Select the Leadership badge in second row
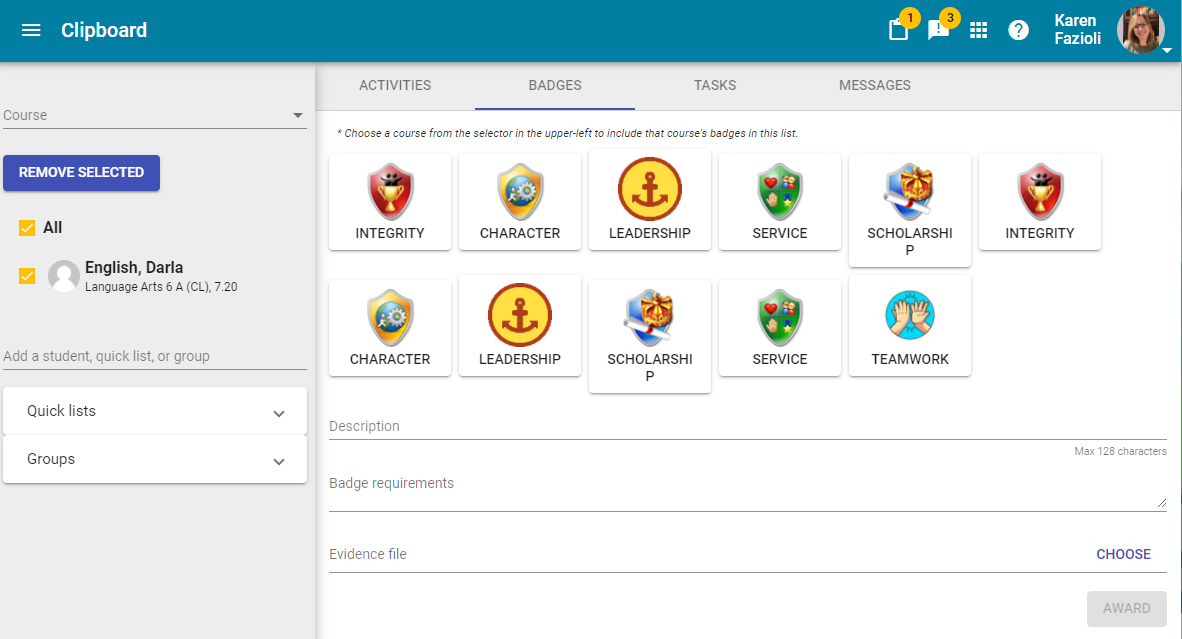Image resolution: width=1182 pixels, height=639 pixels. [x=520, y=326]
